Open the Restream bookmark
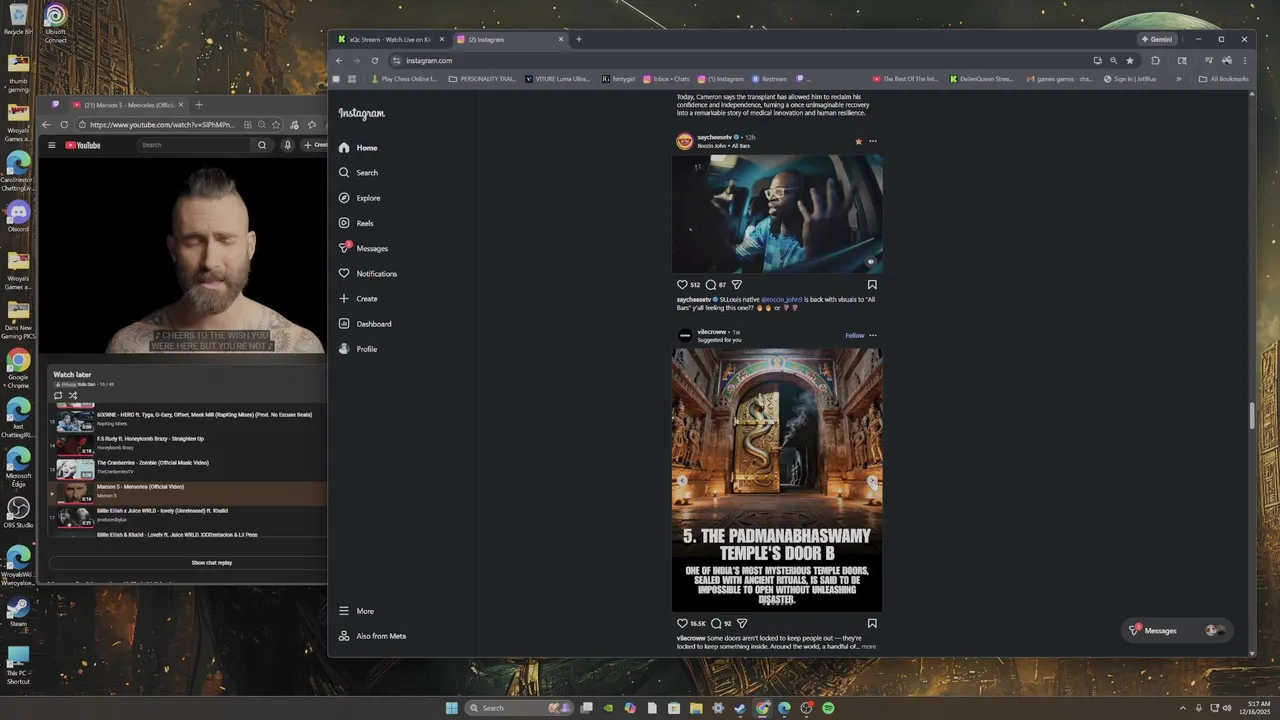1280x720 pixels. click(769, 79)
